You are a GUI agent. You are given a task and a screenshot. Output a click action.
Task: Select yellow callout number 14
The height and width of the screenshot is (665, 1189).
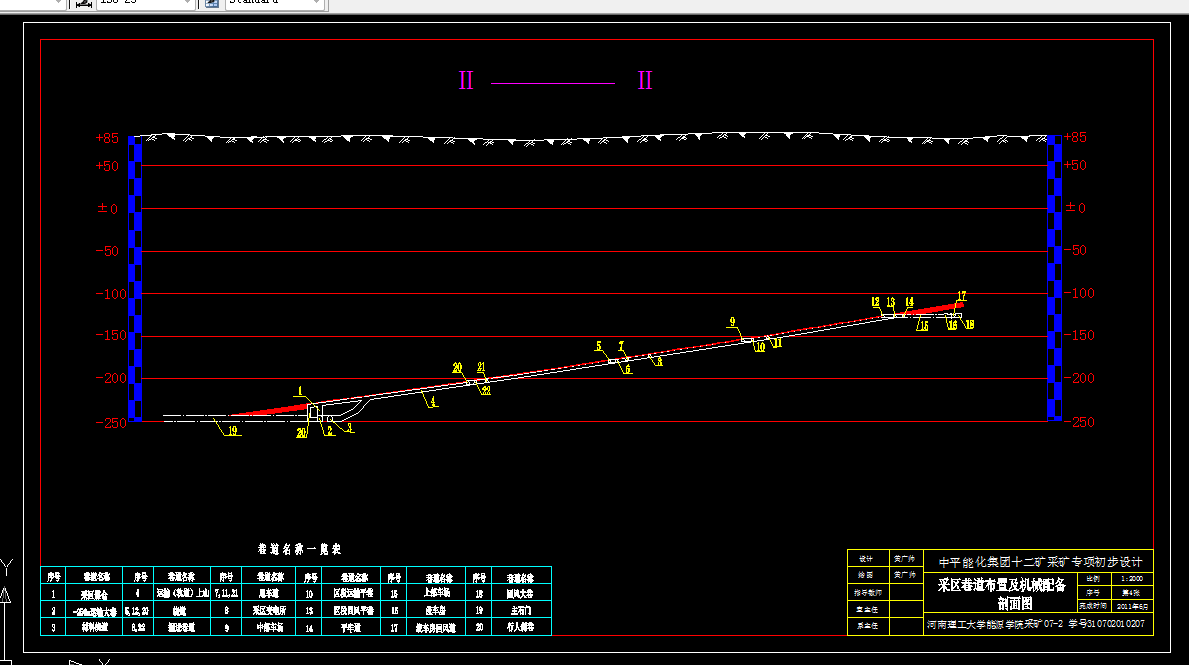pos(909,302)
